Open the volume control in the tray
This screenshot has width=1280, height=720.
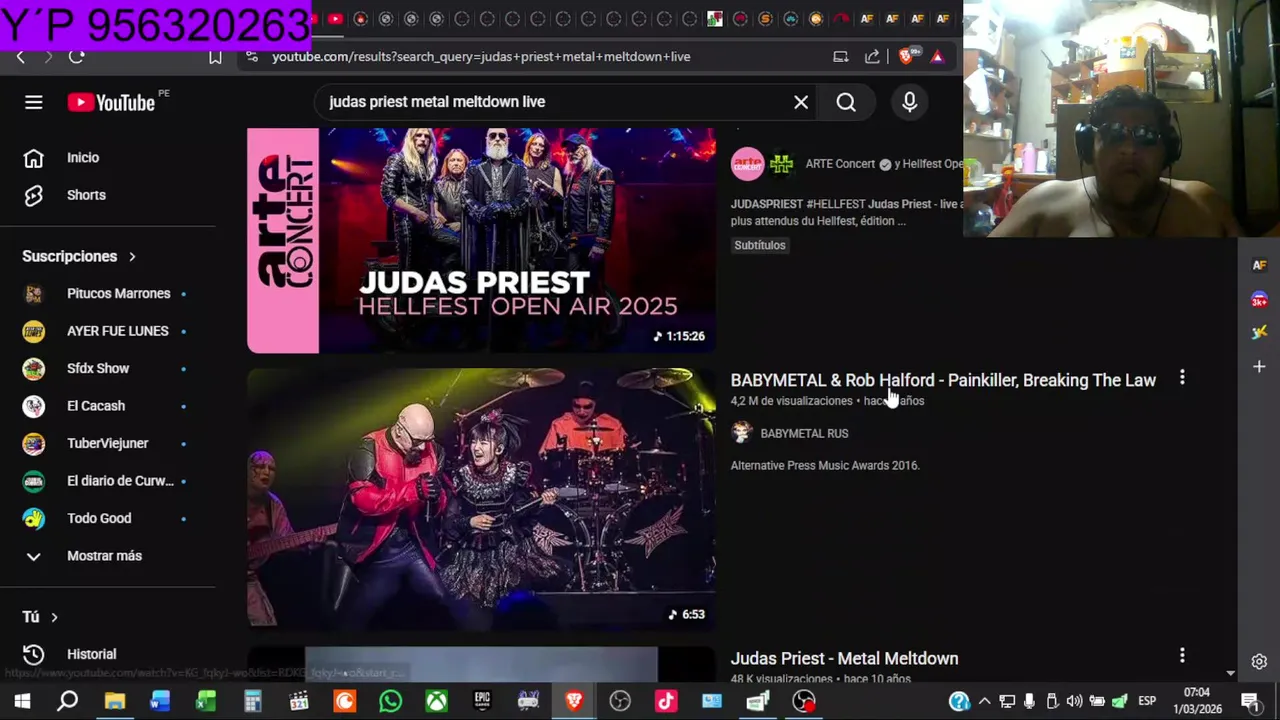tap(1074, 701)
